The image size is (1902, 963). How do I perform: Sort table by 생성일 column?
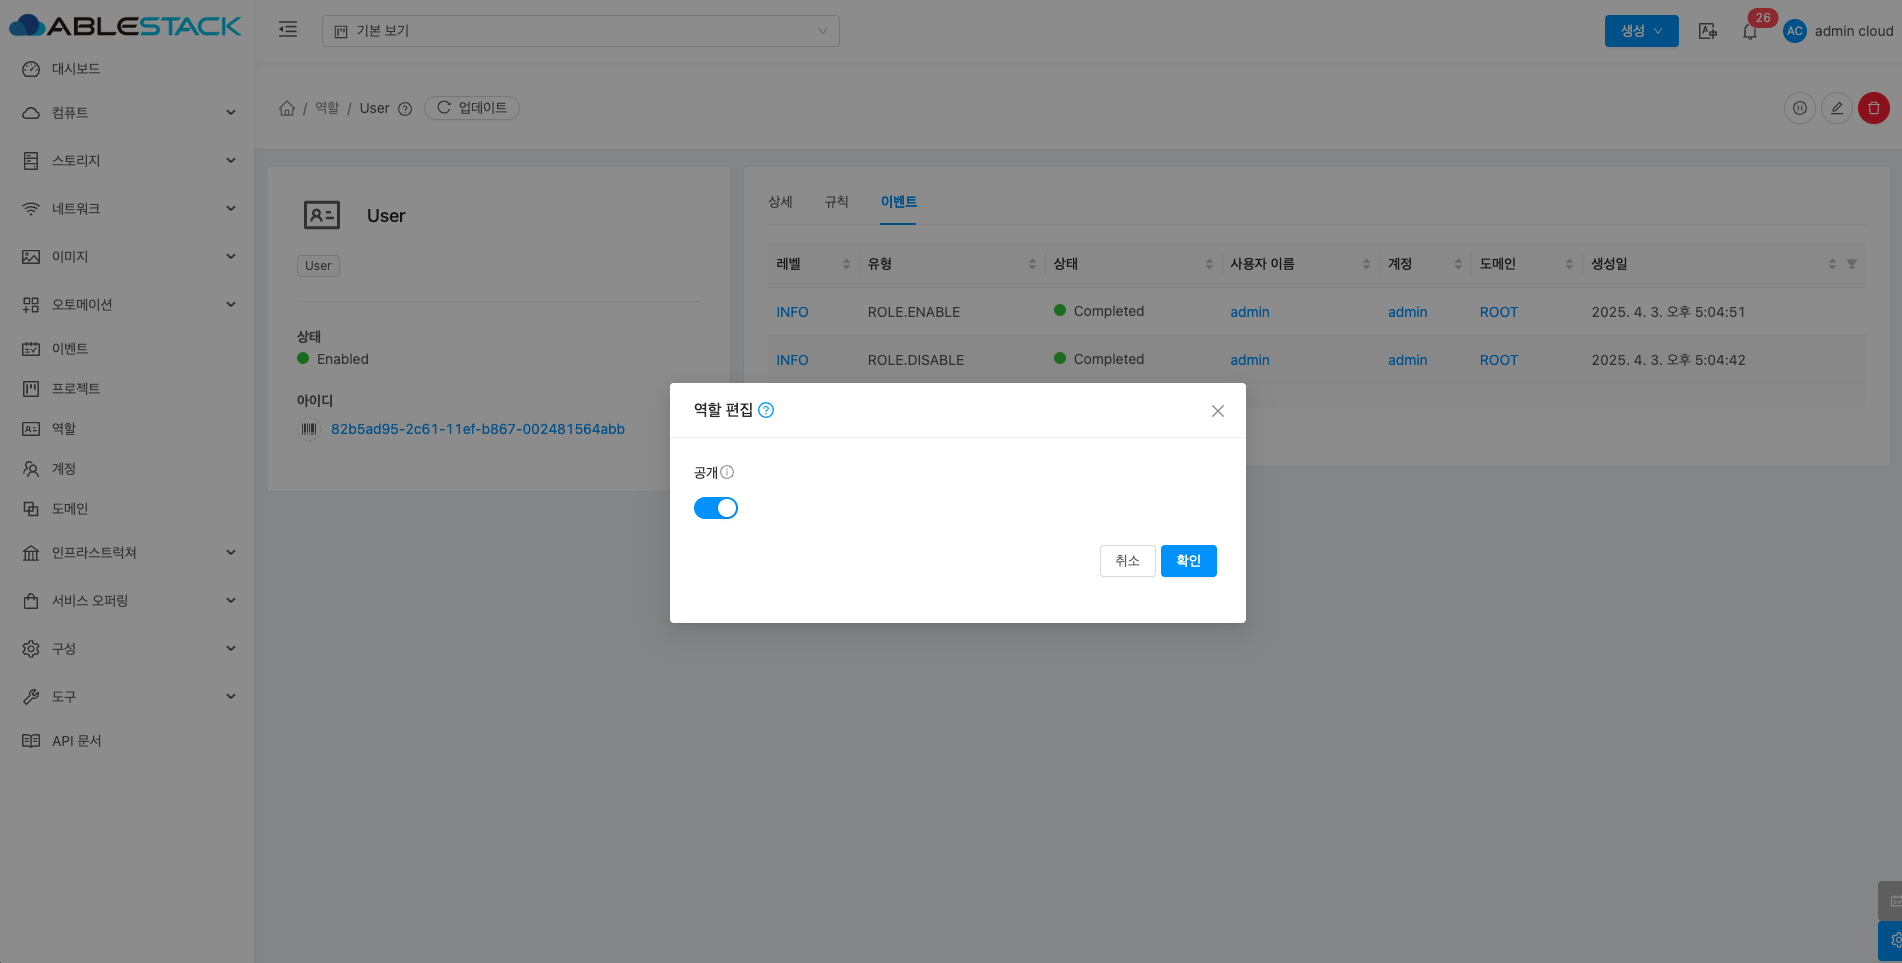[x=1710, y=264]
